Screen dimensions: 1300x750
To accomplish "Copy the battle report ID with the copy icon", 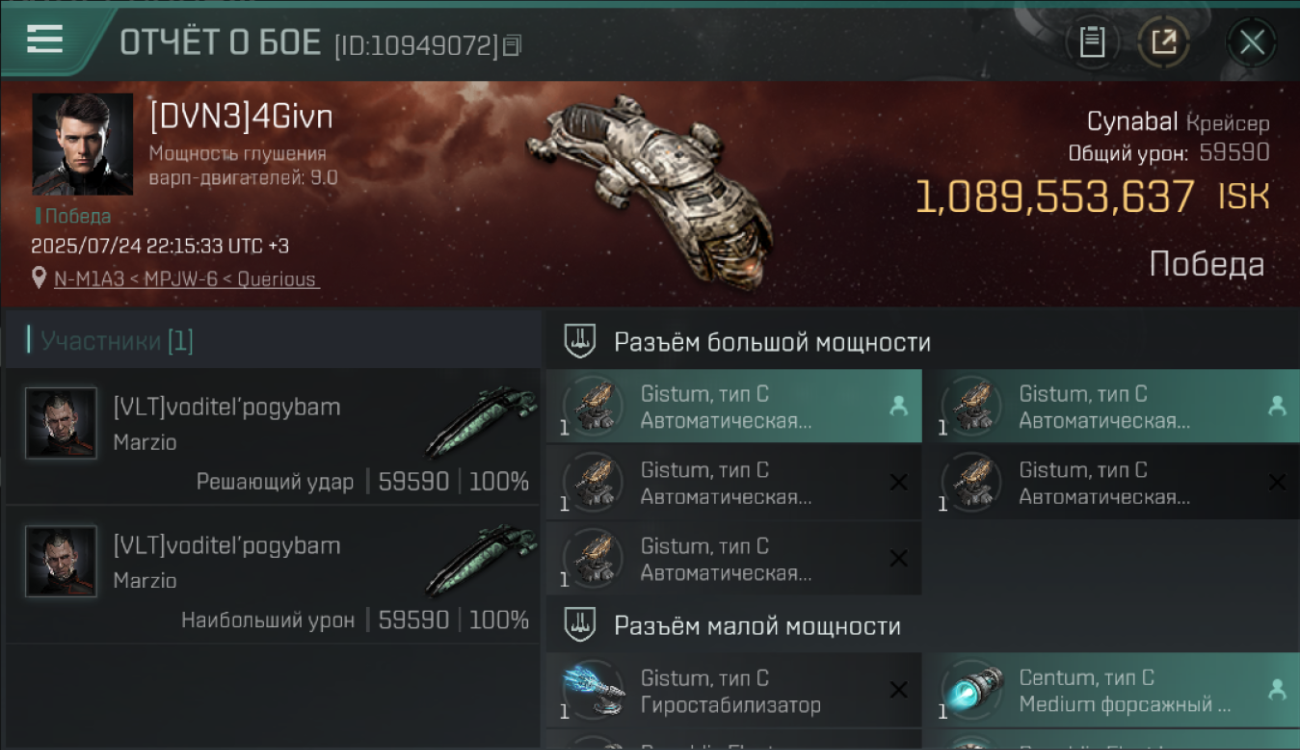I will 512,45.
